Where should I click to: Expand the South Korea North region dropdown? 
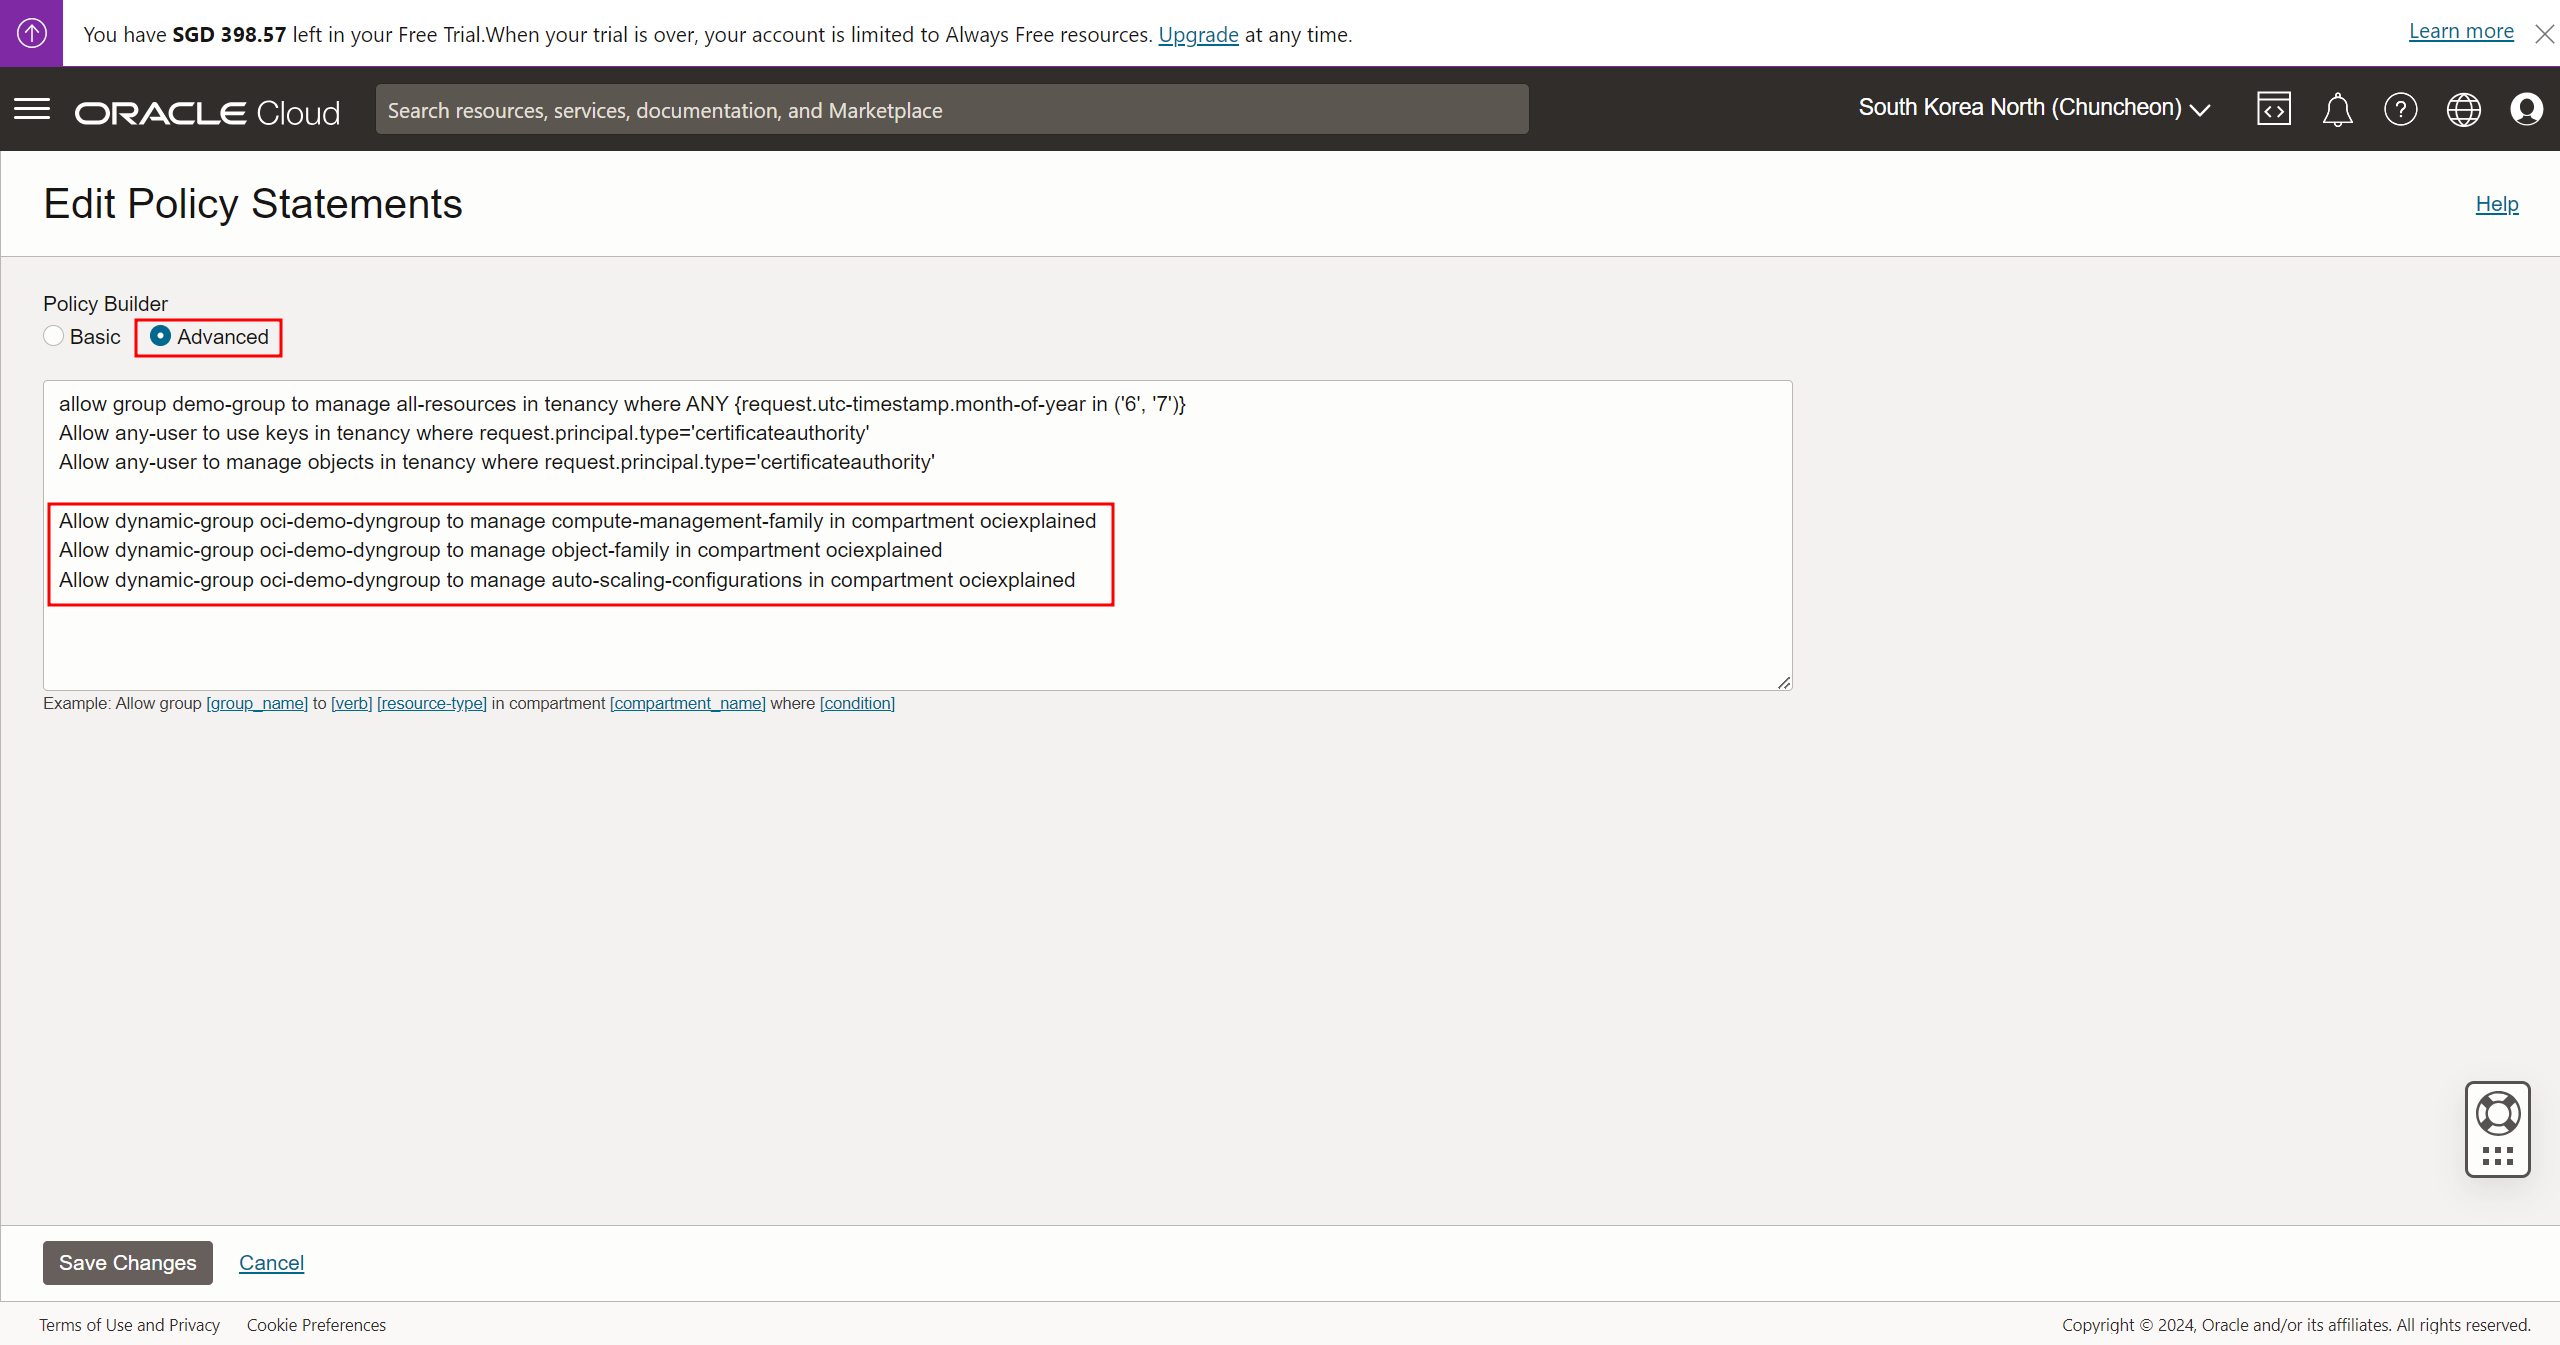[2033, 108]
